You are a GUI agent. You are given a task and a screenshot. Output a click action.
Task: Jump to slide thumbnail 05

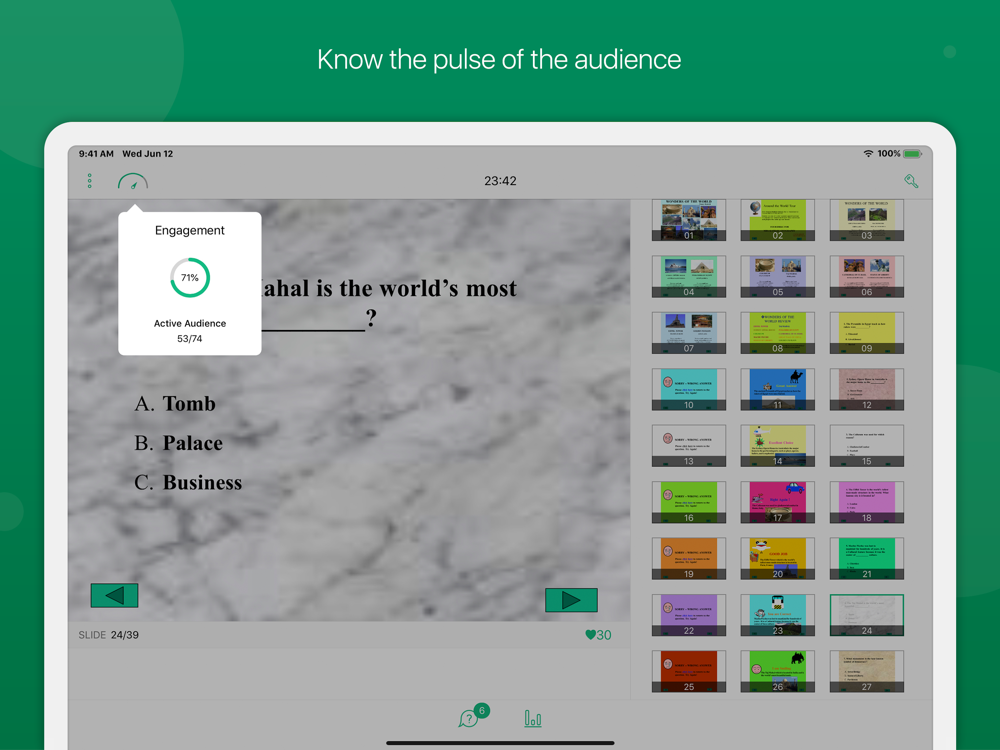777,277
